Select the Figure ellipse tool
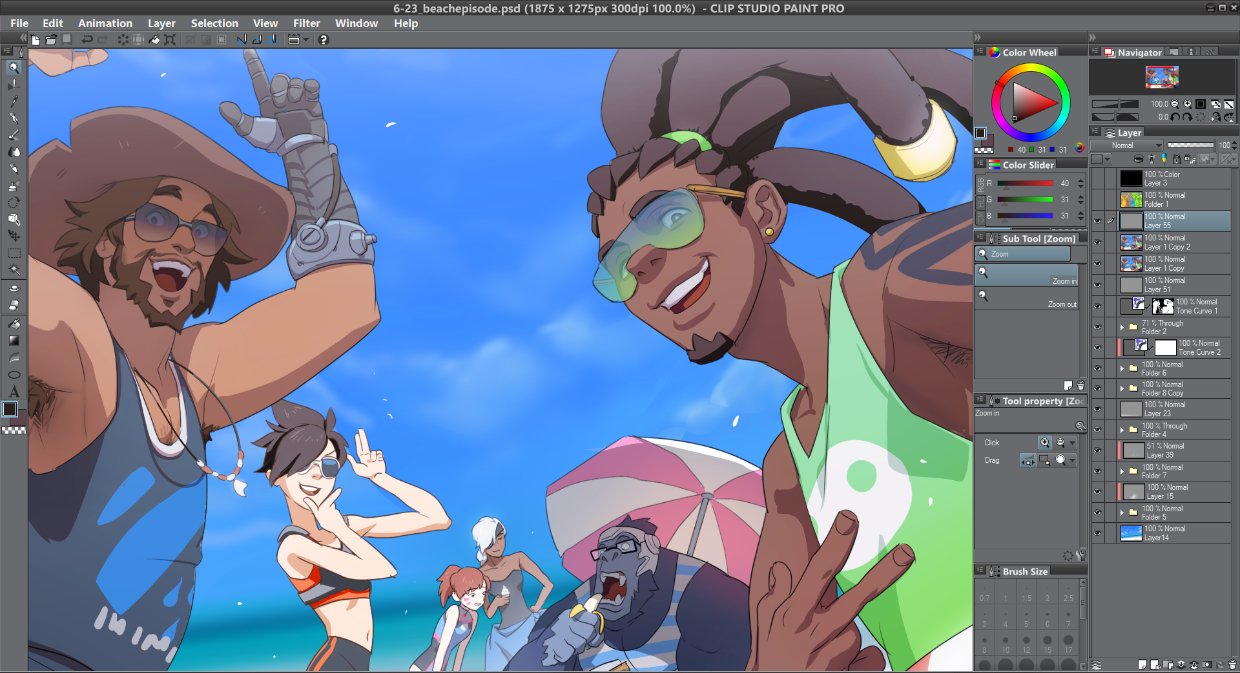This screenshot has height=673, width=1240. pos(14,374)
